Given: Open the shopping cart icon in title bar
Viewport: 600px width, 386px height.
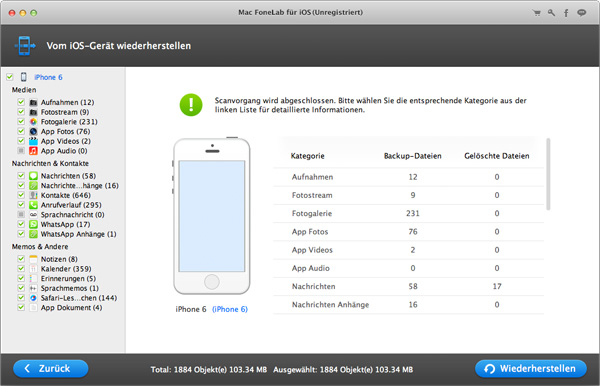Looking at the screenshot, I should point(537,13).
